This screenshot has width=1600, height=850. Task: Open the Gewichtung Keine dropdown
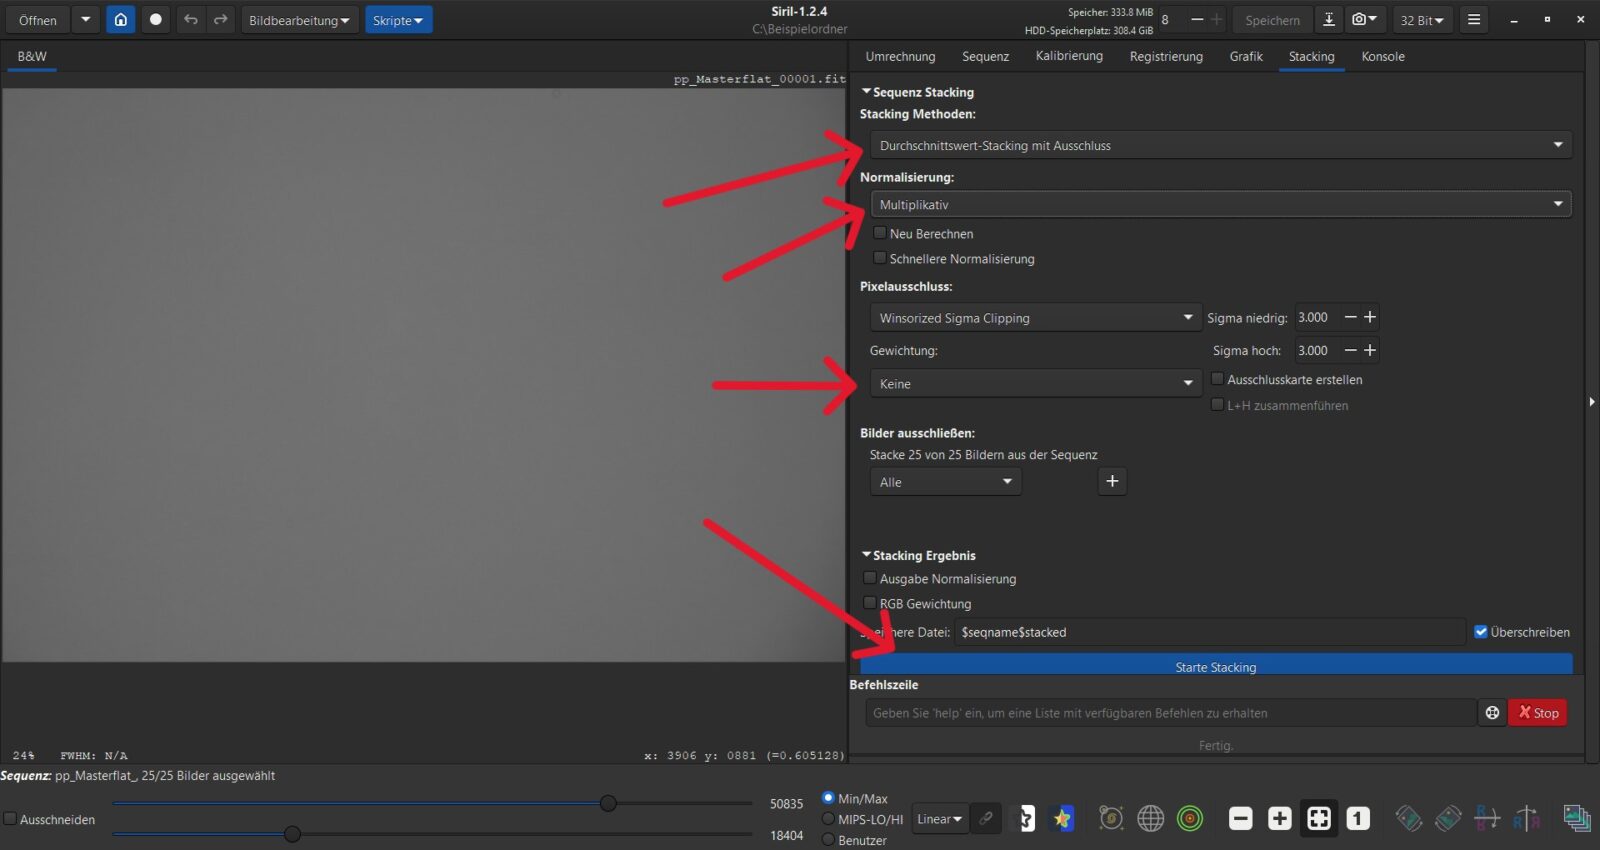click(x=1035, y=384)
